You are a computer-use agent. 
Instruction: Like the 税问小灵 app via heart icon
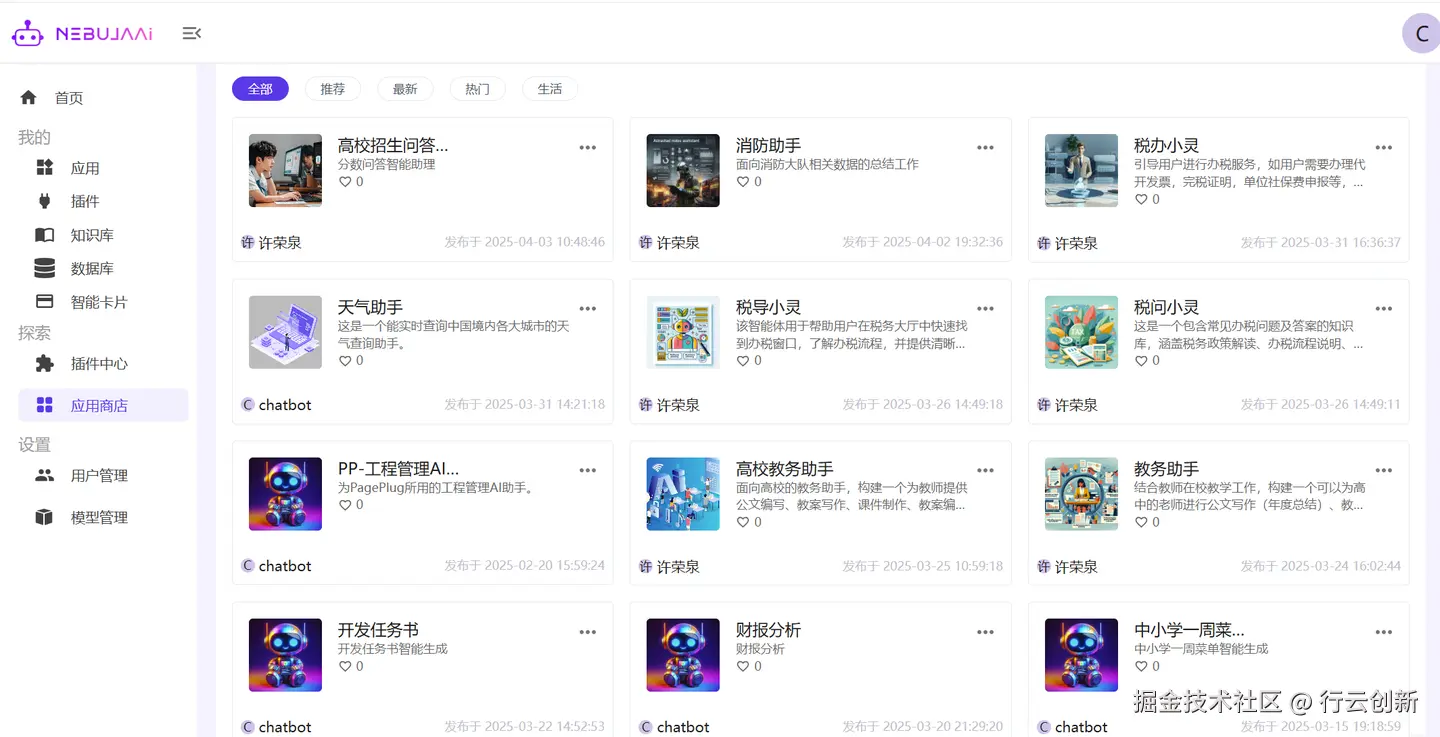[x=1141, y=360]
